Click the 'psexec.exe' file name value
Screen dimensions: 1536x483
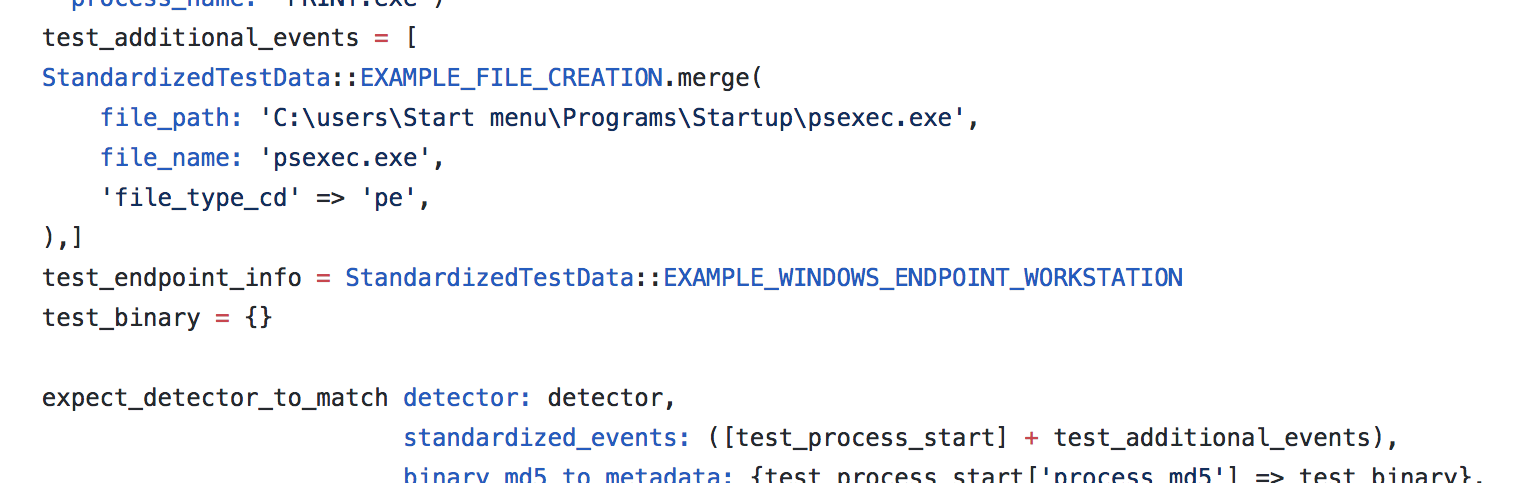(350, 158)
